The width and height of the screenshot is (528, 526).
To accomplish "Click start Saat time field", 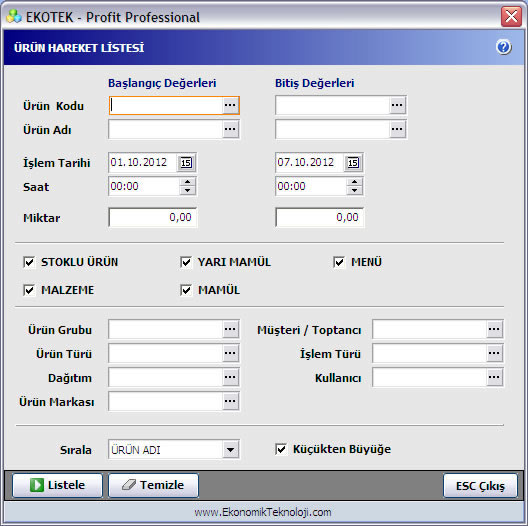I will [145, 186].
